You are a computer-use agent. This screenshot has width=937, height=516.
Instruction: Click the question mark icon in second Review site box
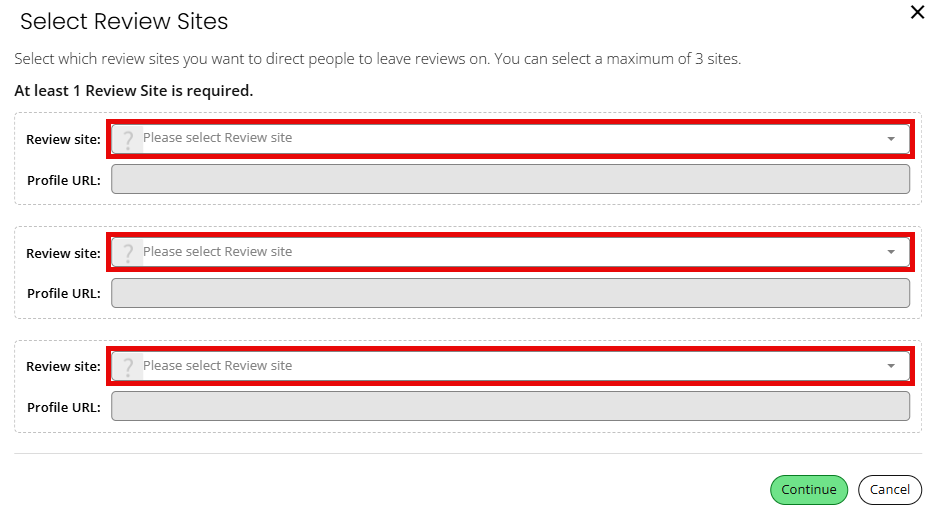pyautogui.click(x=127, y=252)
